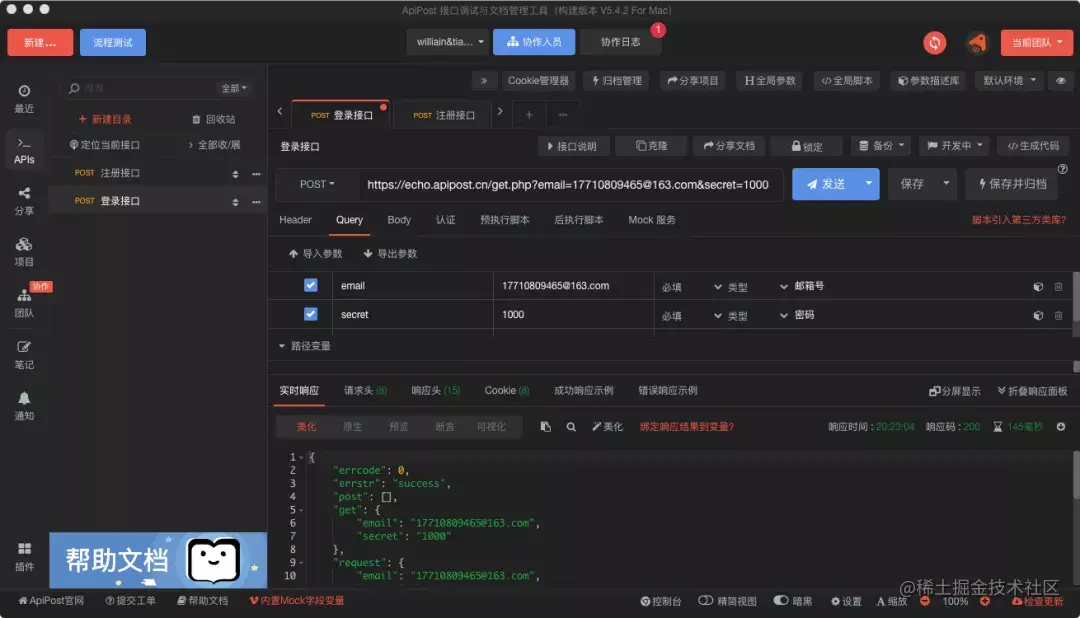Viewport: 1080px width, 618px height.
Task: Click the 流程测试 flow test button
Action: pos(113,43)
